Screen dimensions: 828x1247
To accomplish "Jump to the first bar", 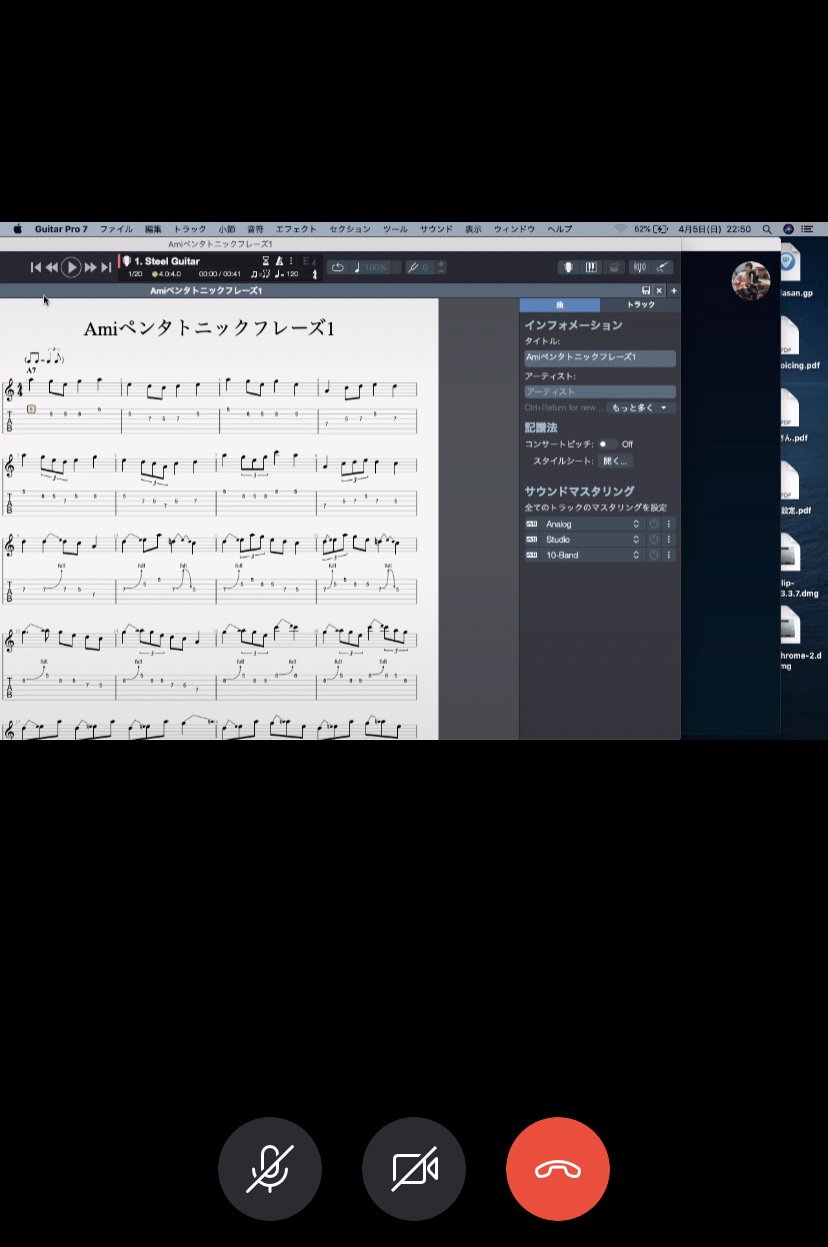I will click(36, 267).
